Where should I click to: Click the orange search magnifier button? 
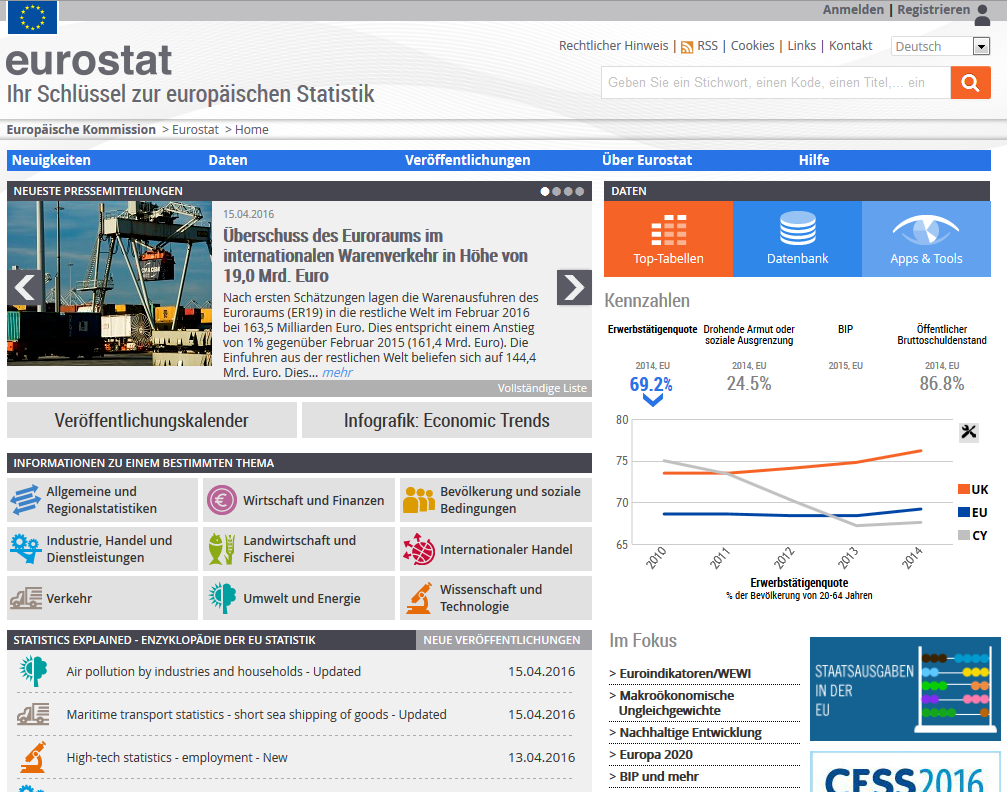[970, 82]
